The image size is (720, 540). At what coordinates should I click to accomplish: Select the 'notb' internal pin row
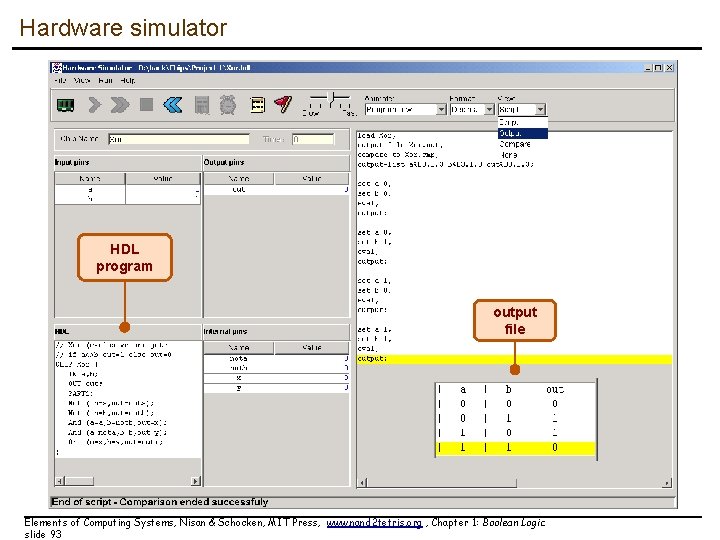point(276,368)
